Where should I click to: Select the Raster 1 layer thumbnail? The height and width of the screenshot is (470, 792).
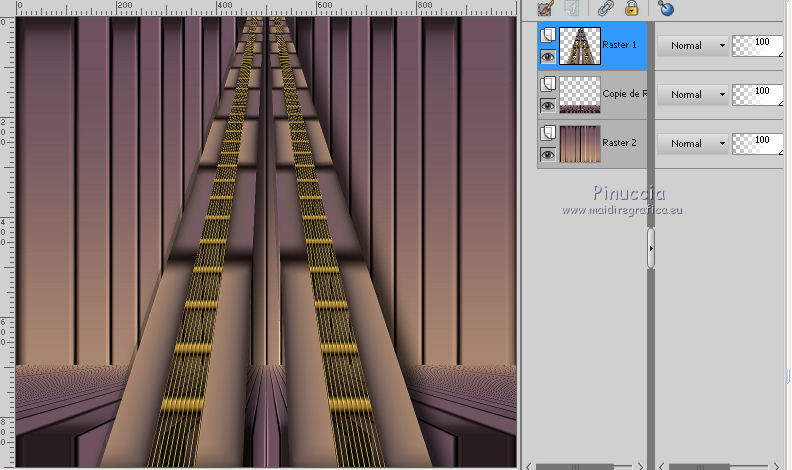tap(580, 46)
